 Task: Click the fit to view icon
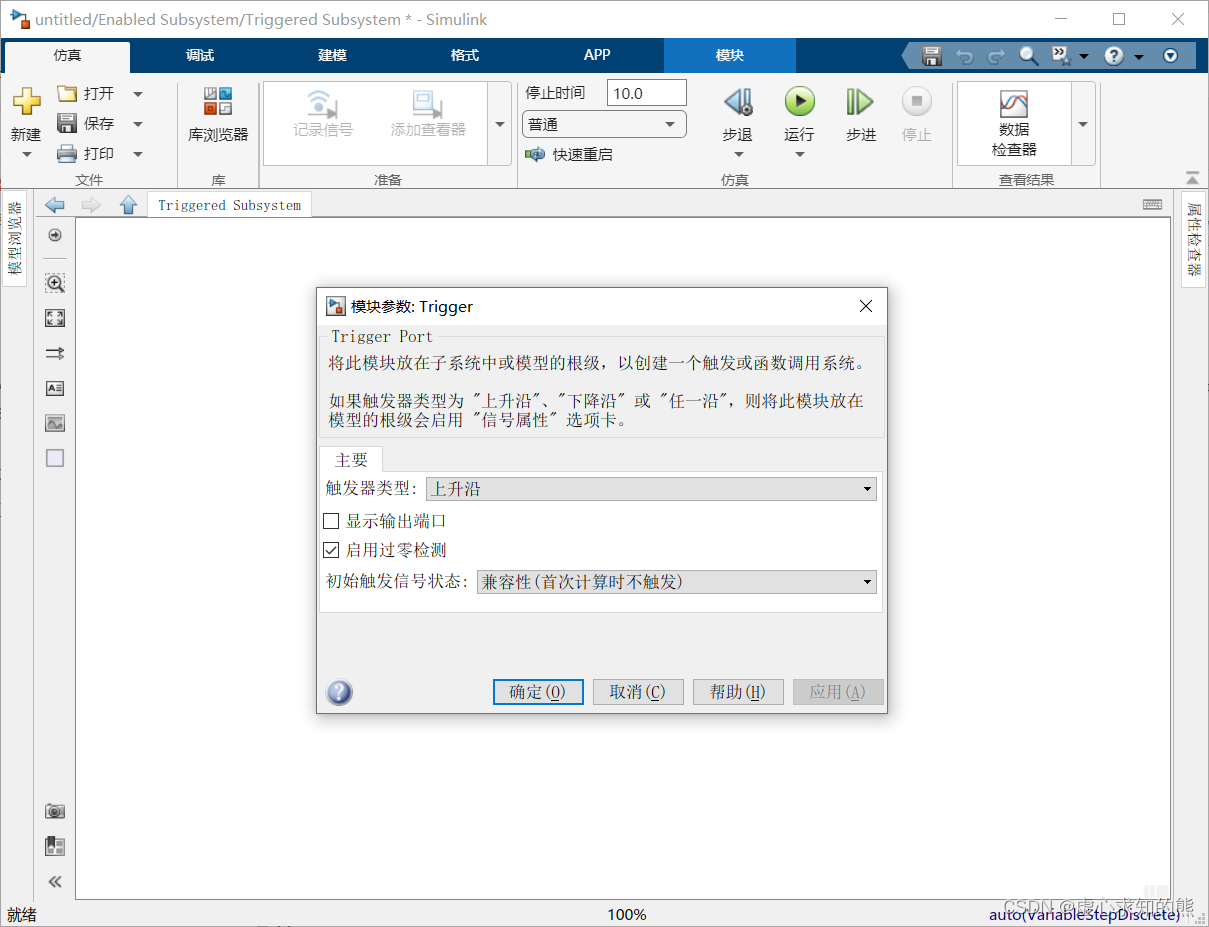click(55, 318)
